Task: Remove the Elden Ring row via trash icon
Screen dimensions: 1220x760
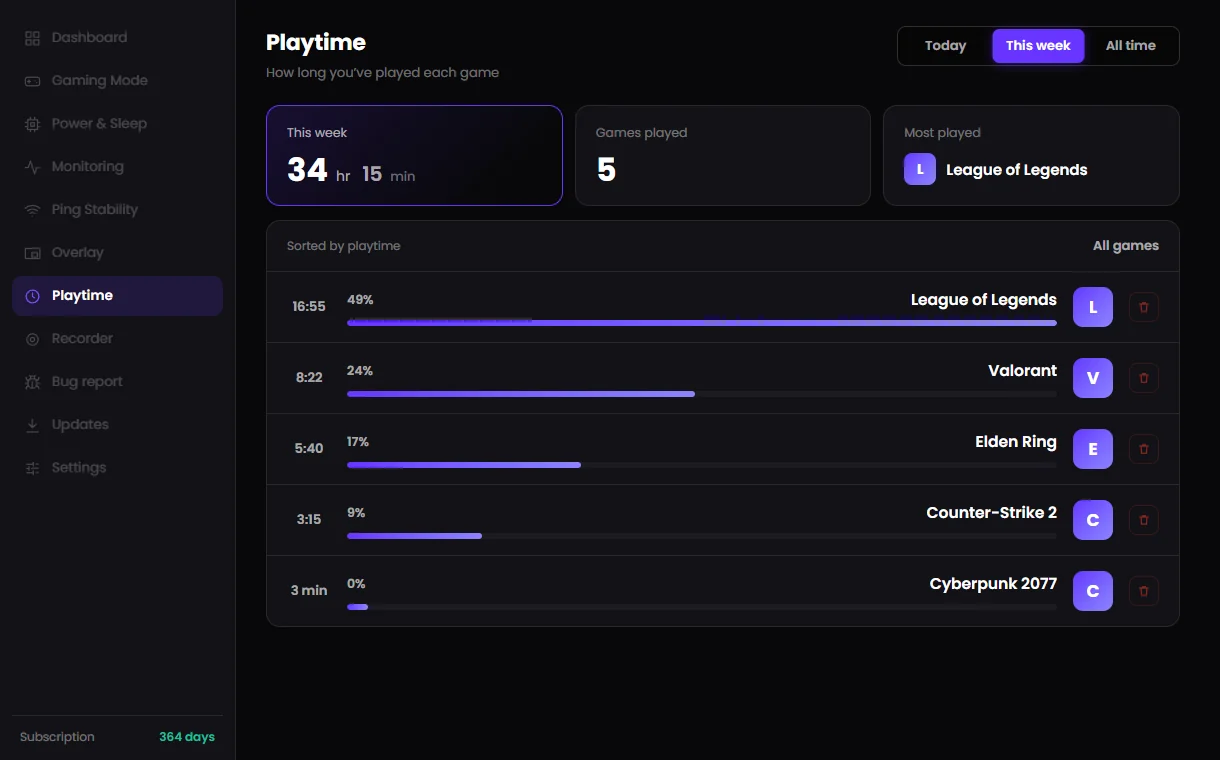Action: pos(1144,449)
